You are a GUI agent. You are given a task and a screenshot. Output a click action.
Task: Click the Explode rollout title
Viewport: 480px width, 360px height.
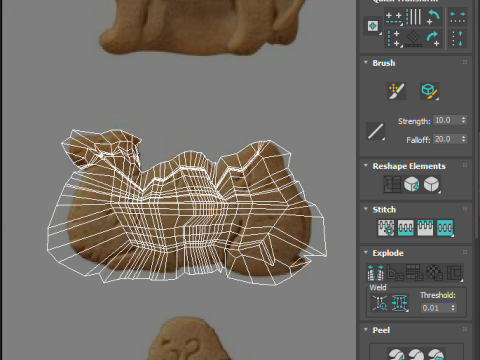pyautogui.click(x=388, y=253)
